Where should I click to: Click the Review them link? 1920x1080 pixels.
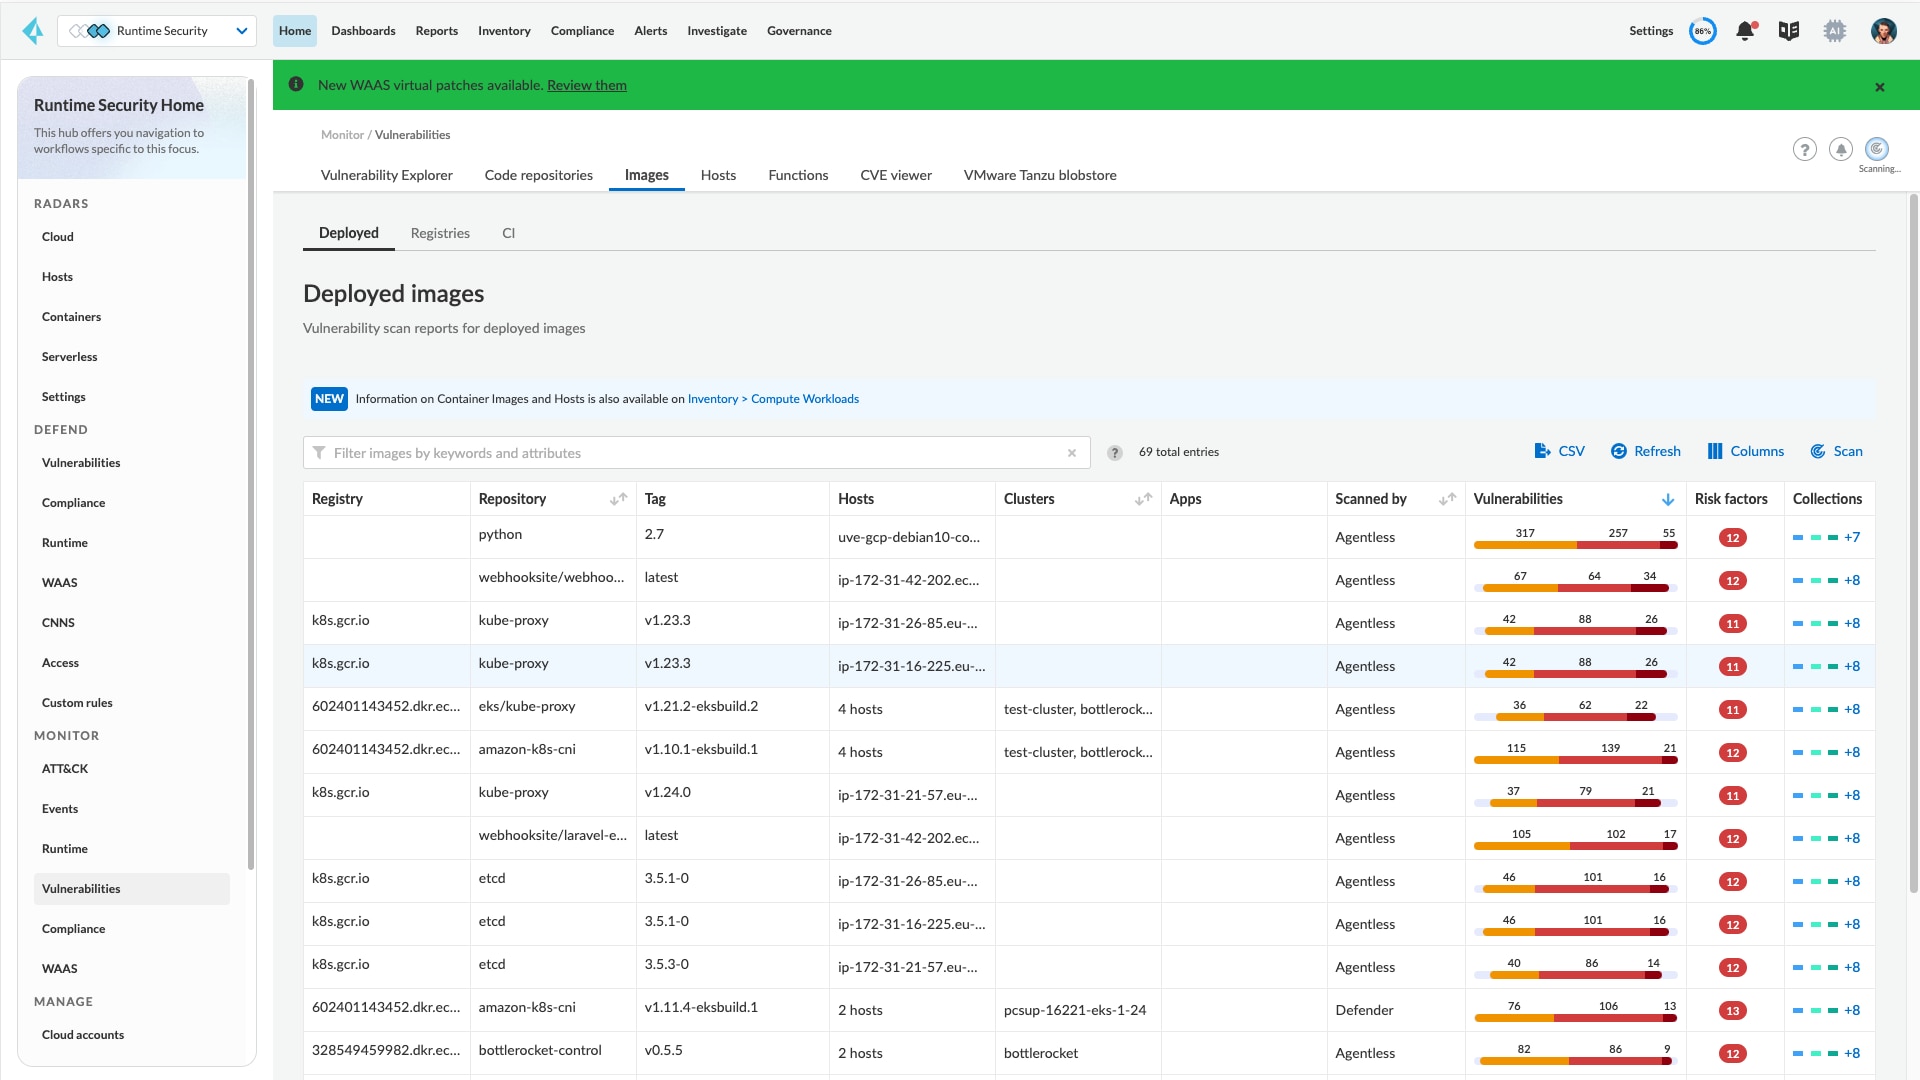tap(586, 85)
